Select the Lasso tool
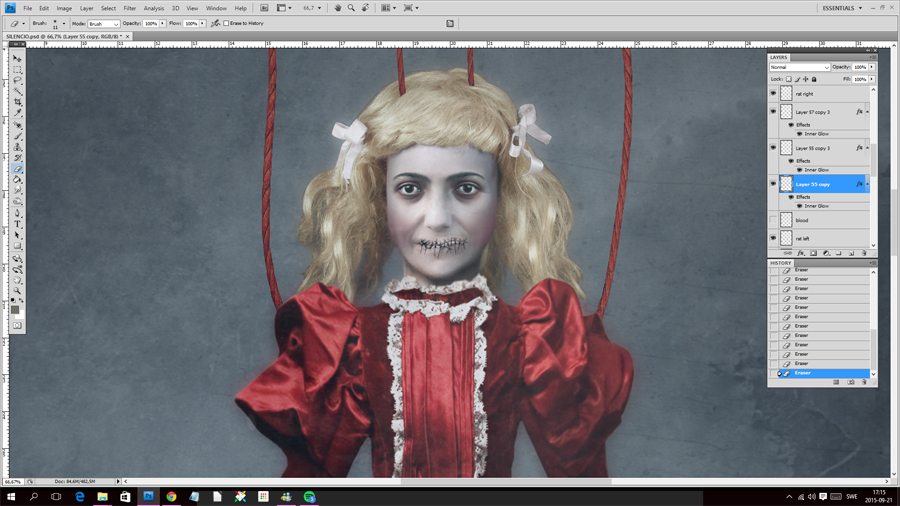This screenshot has width=900, height=506. (x=17, y=80)
